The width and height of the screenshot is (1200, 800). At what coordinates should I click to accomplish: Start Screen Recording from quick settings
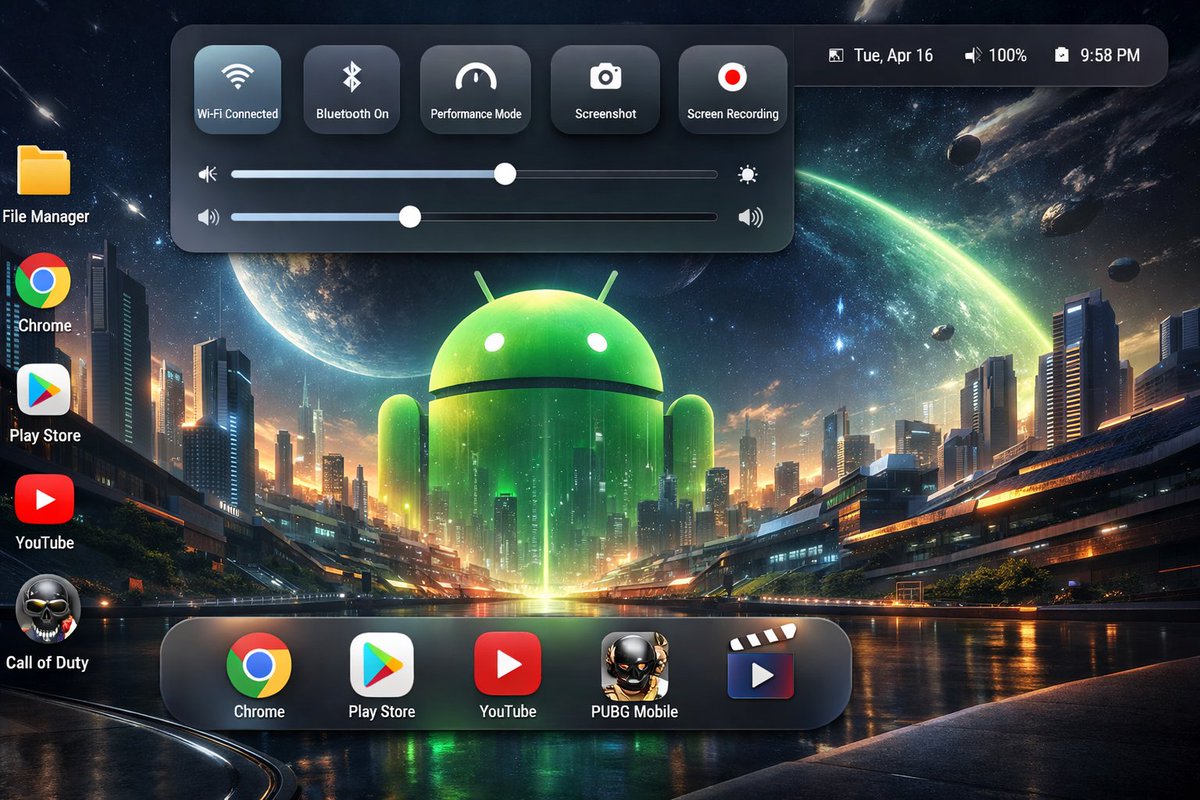point(733,89)
